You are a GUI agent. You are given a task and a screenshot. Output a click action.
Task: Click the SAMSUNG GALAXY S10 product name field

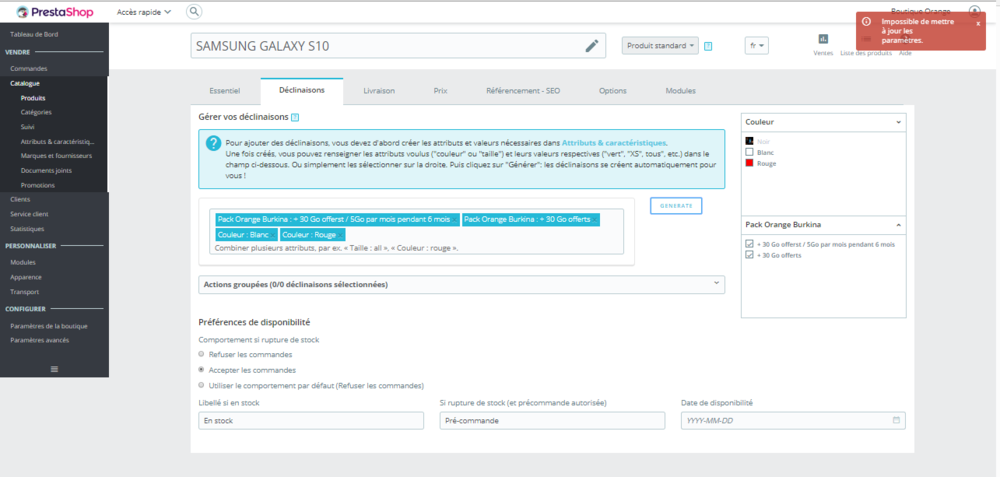coord(398,46)
